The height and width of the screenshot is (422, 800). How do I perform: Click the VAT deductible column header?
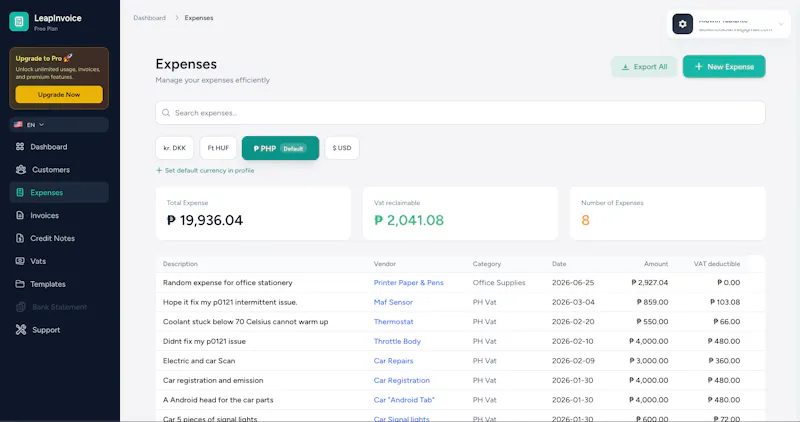717,264
